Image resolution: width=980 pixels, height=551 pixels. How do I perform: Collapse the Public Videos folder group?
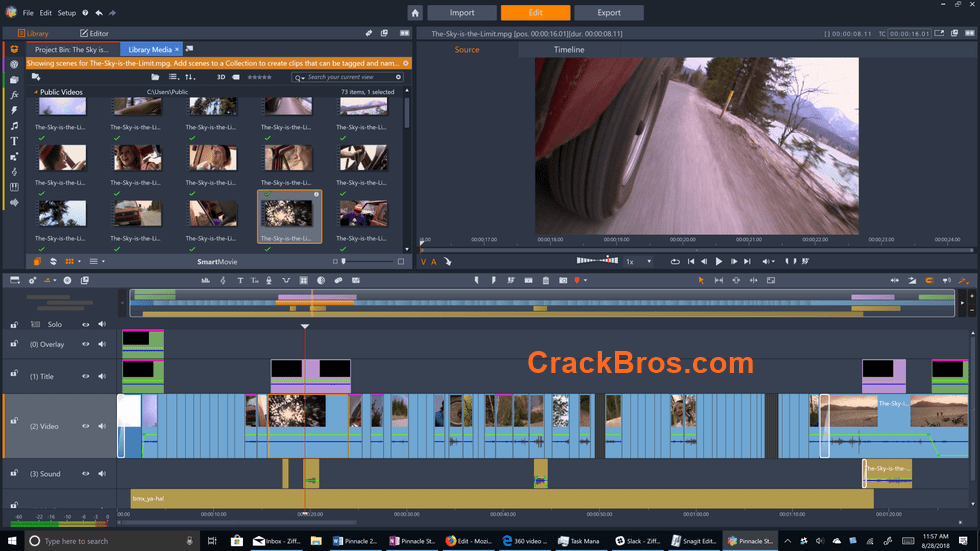pos(36,92)
